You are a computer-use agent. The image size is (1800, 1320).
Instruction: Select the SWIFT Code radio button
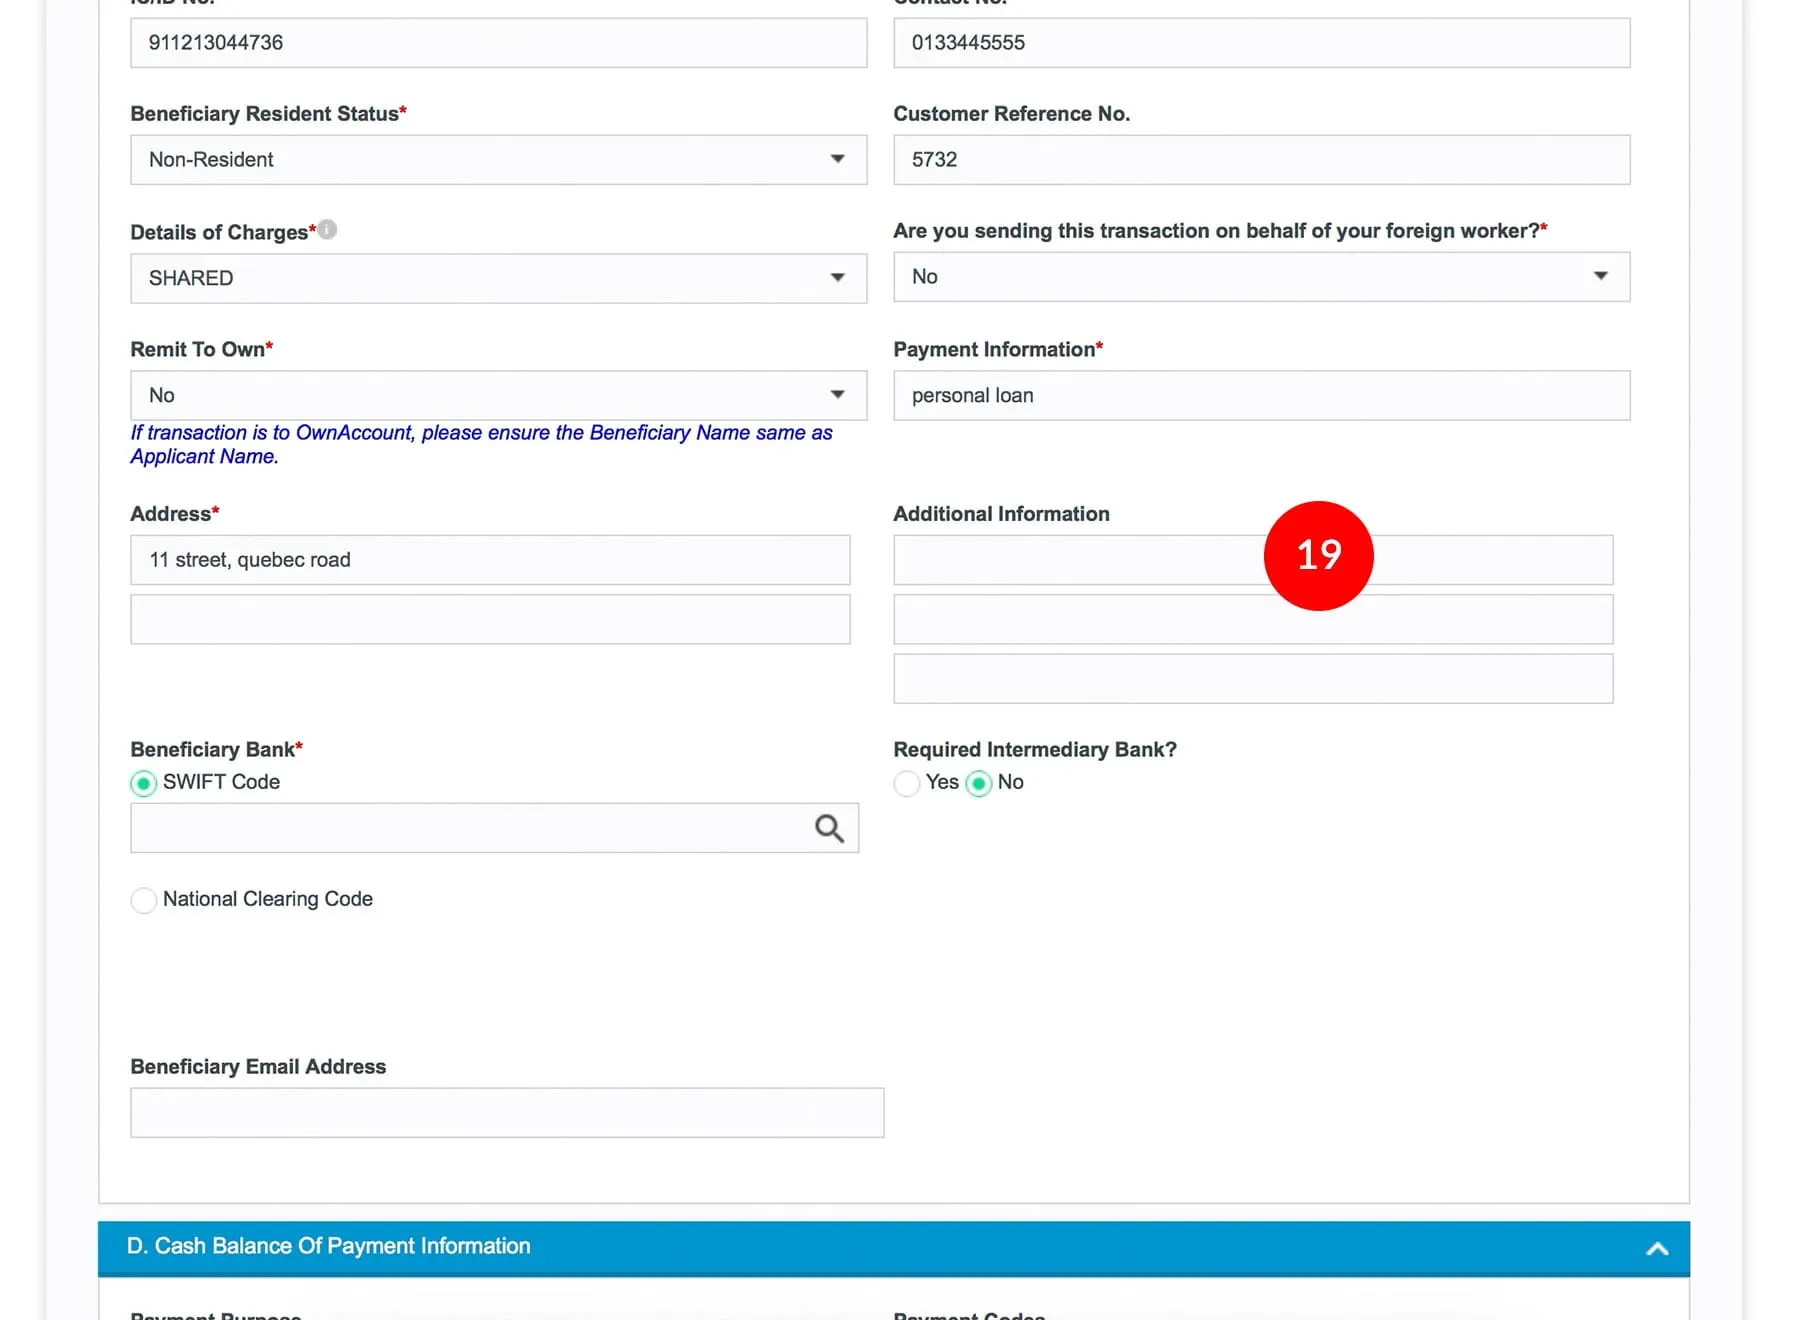(144, 783)
